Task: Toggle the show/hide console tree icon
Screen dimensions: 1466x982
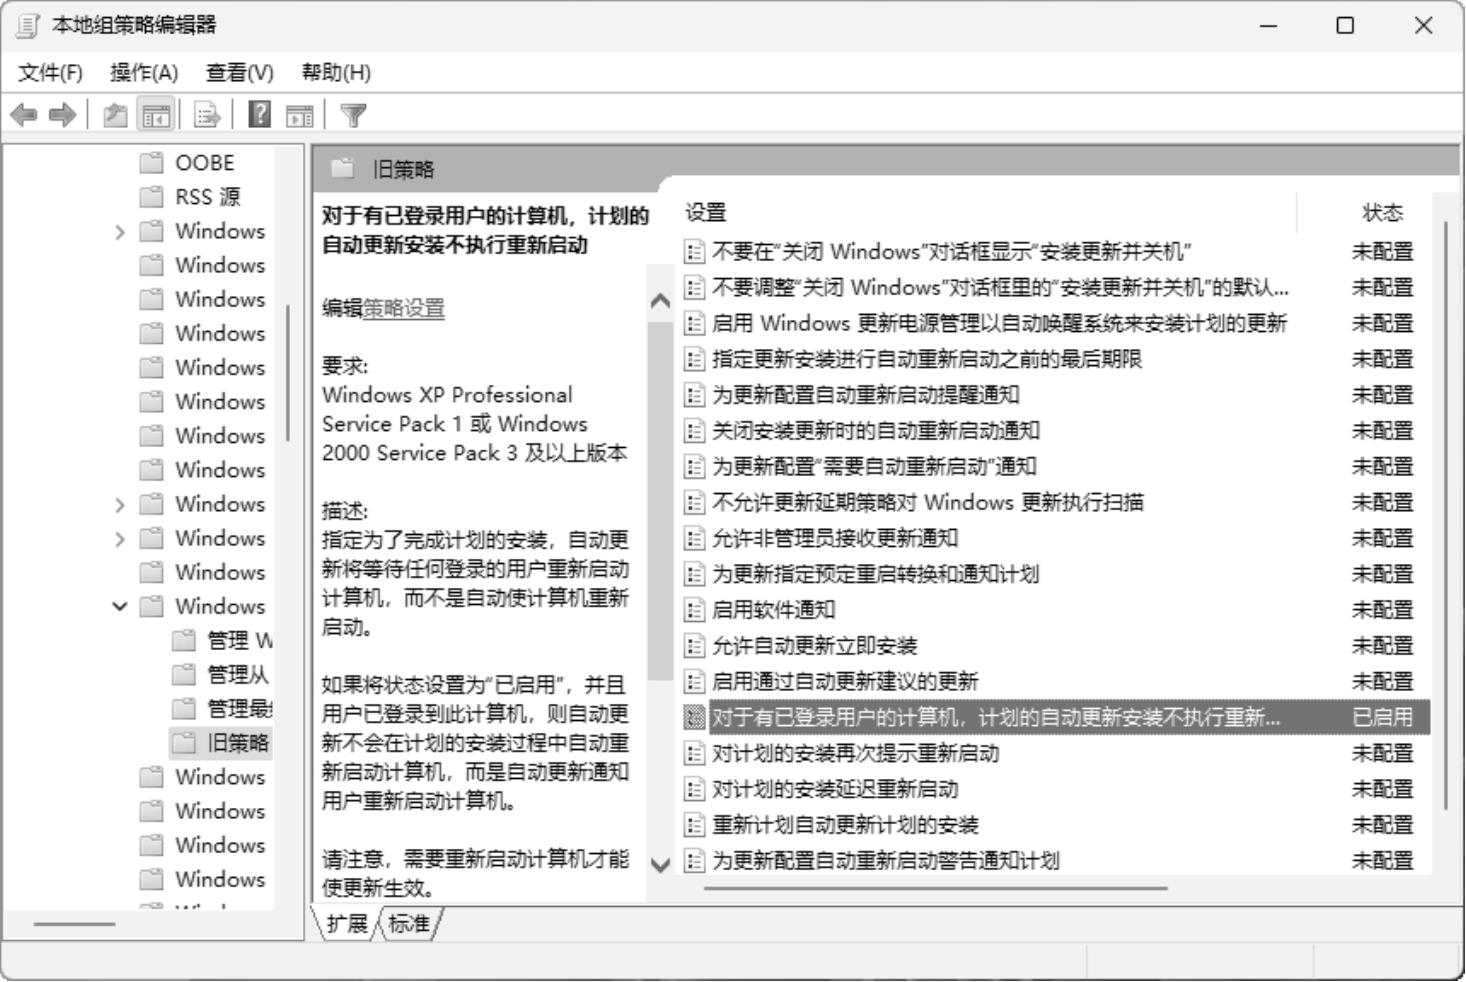Action: (155, 115)
